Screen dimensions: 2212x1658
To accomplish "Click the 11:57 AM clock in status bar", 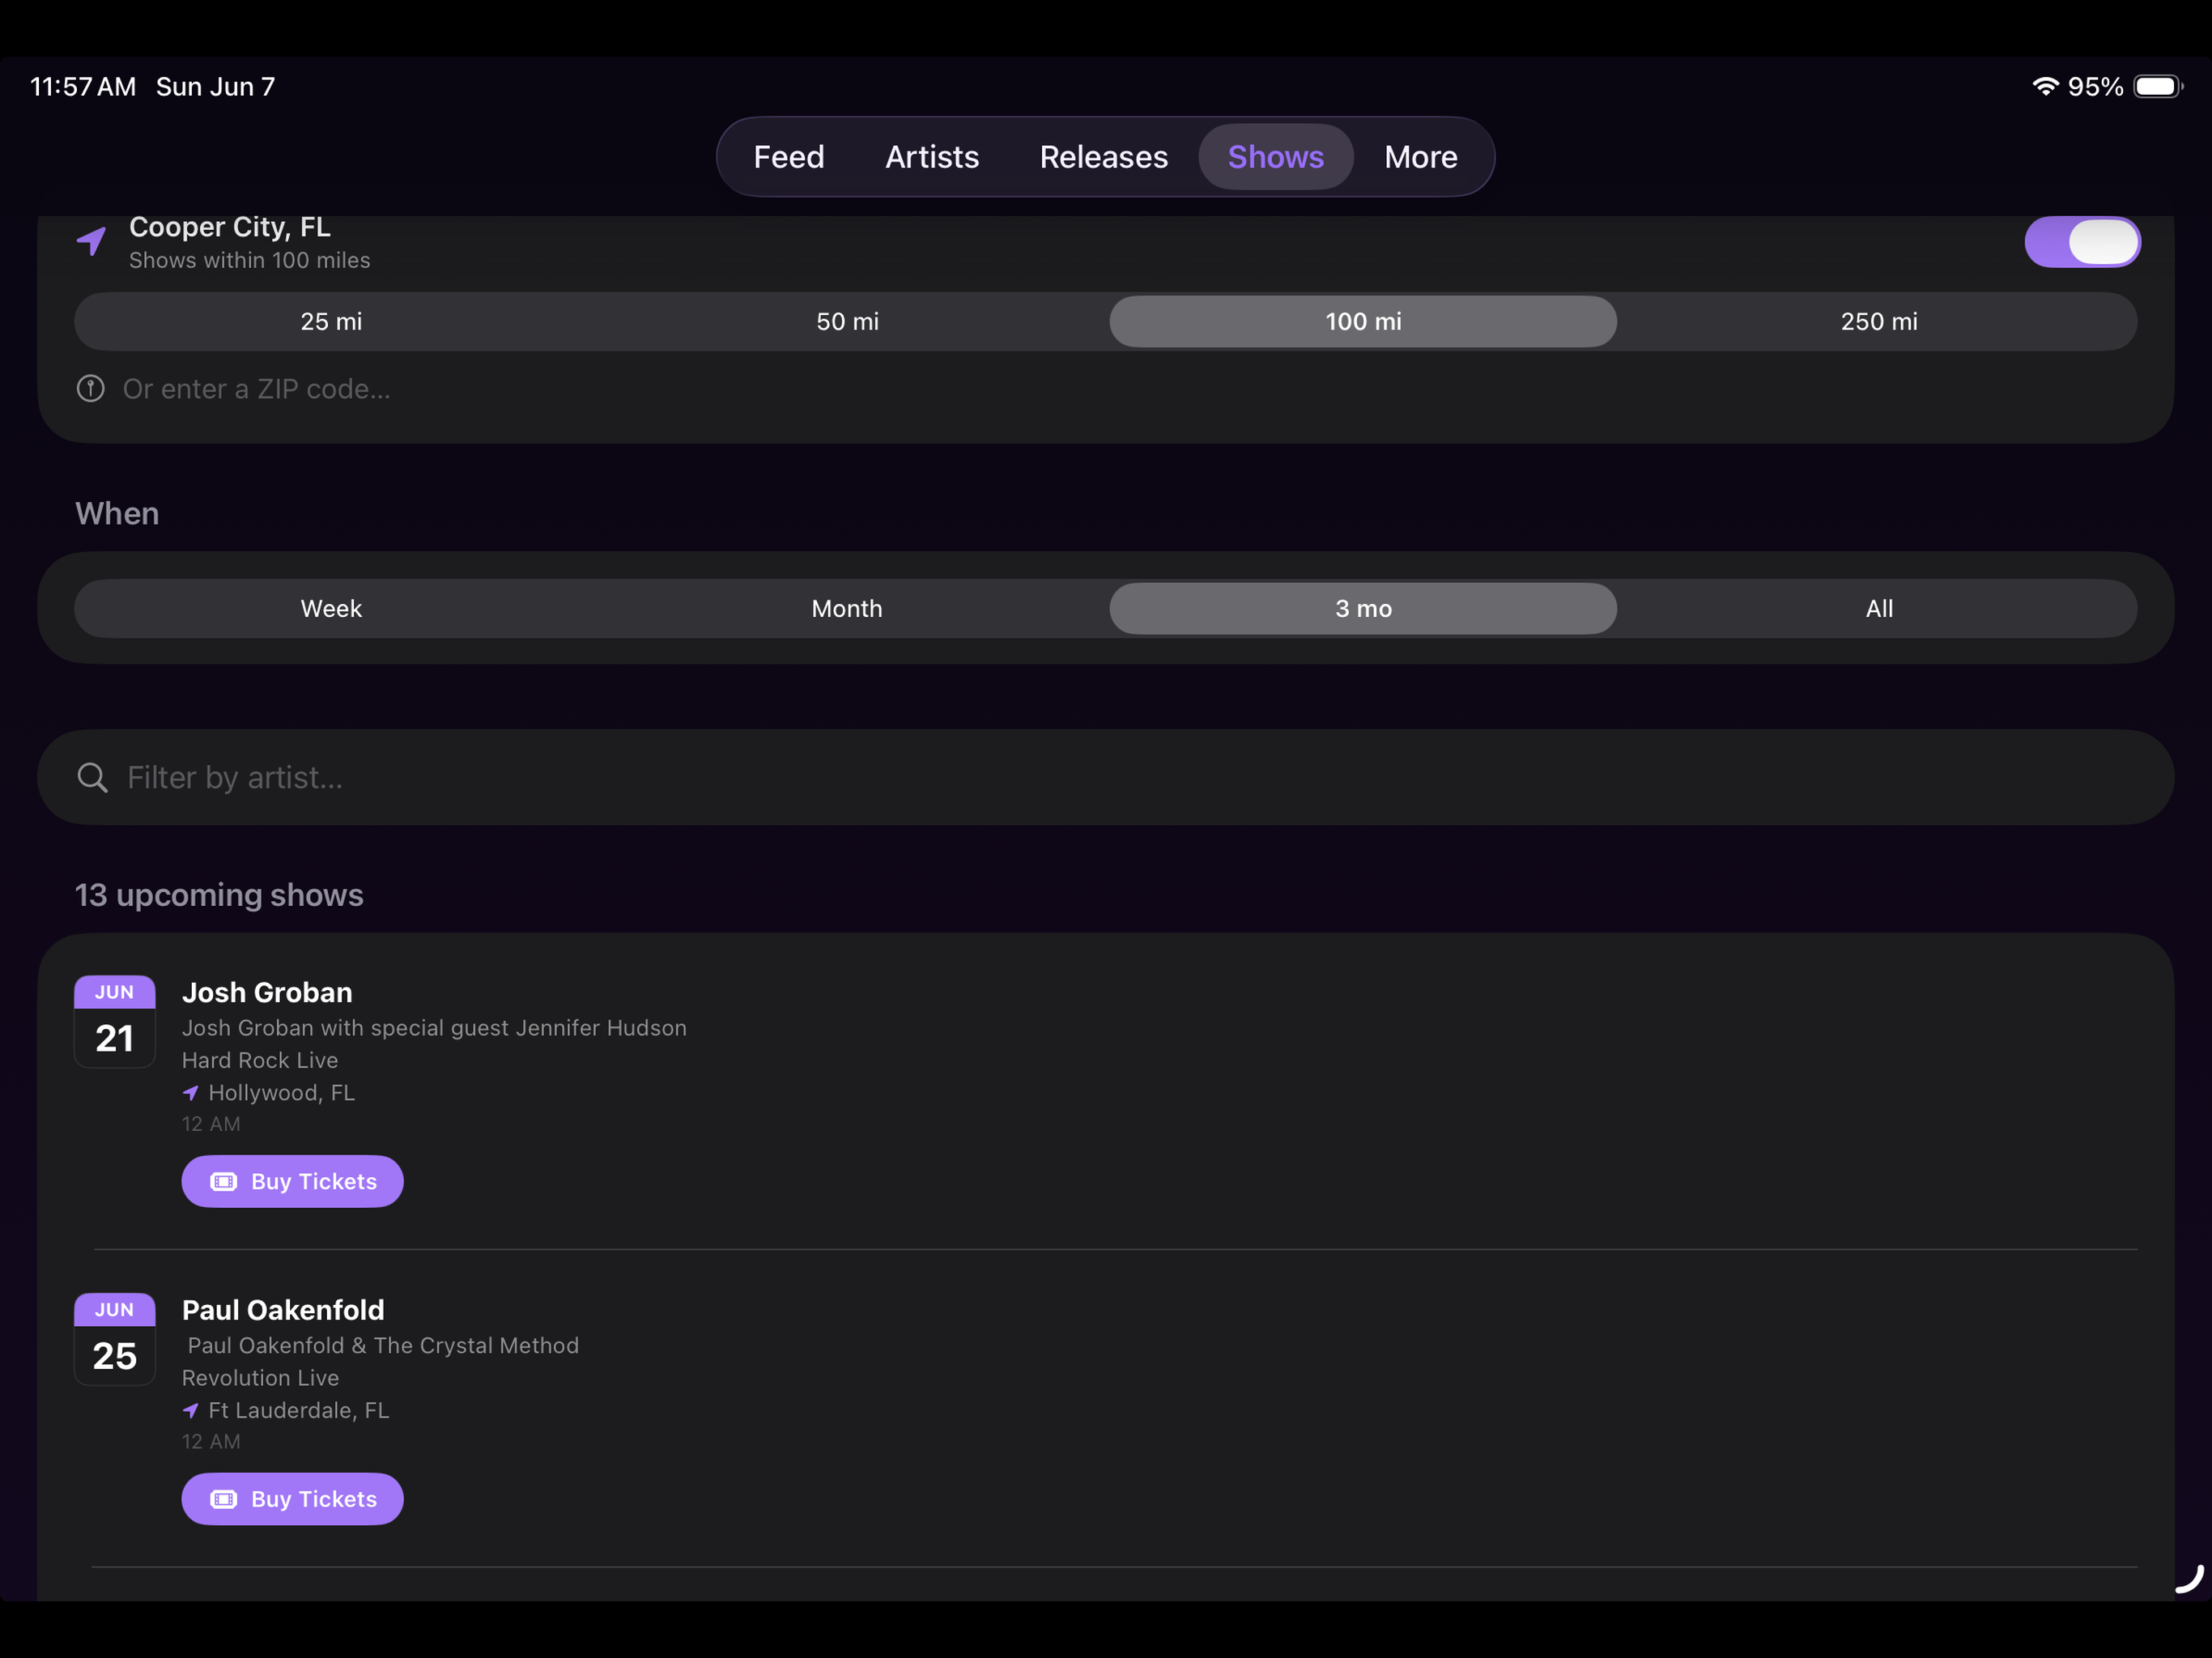I will pos(83,87).
